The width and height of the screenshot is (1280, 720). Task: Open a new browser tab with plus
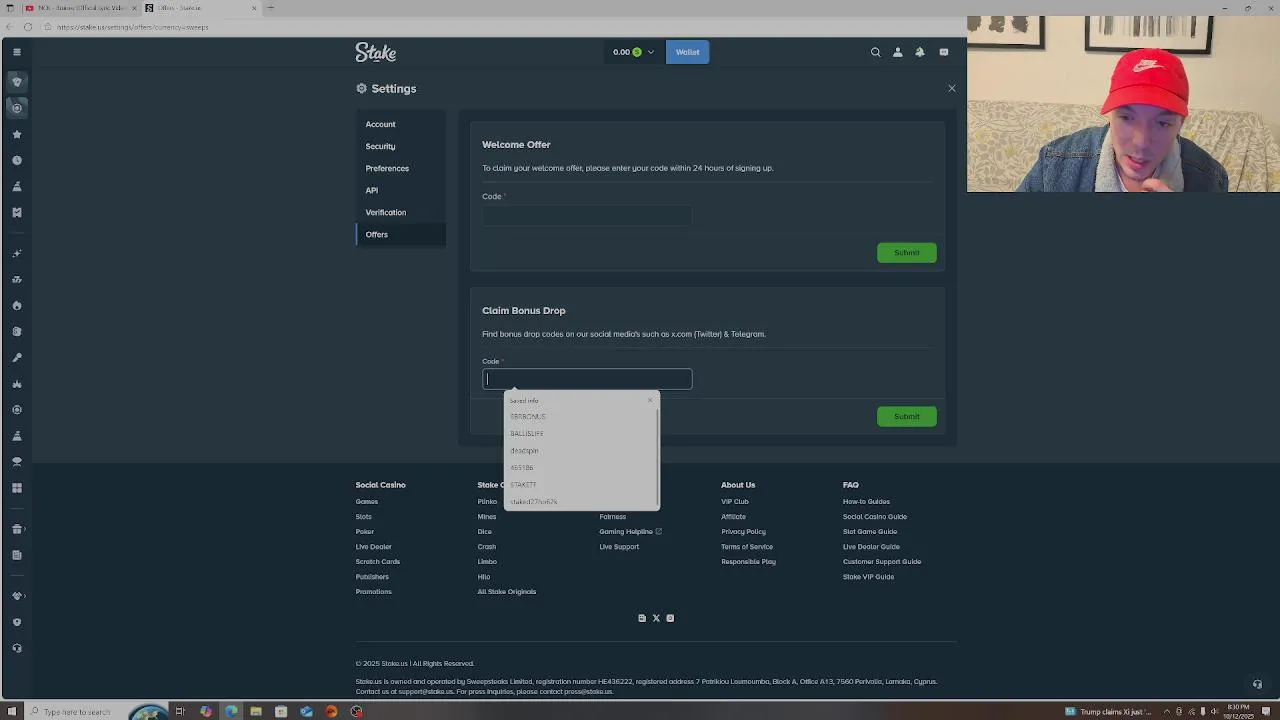(x=270, y=8)
